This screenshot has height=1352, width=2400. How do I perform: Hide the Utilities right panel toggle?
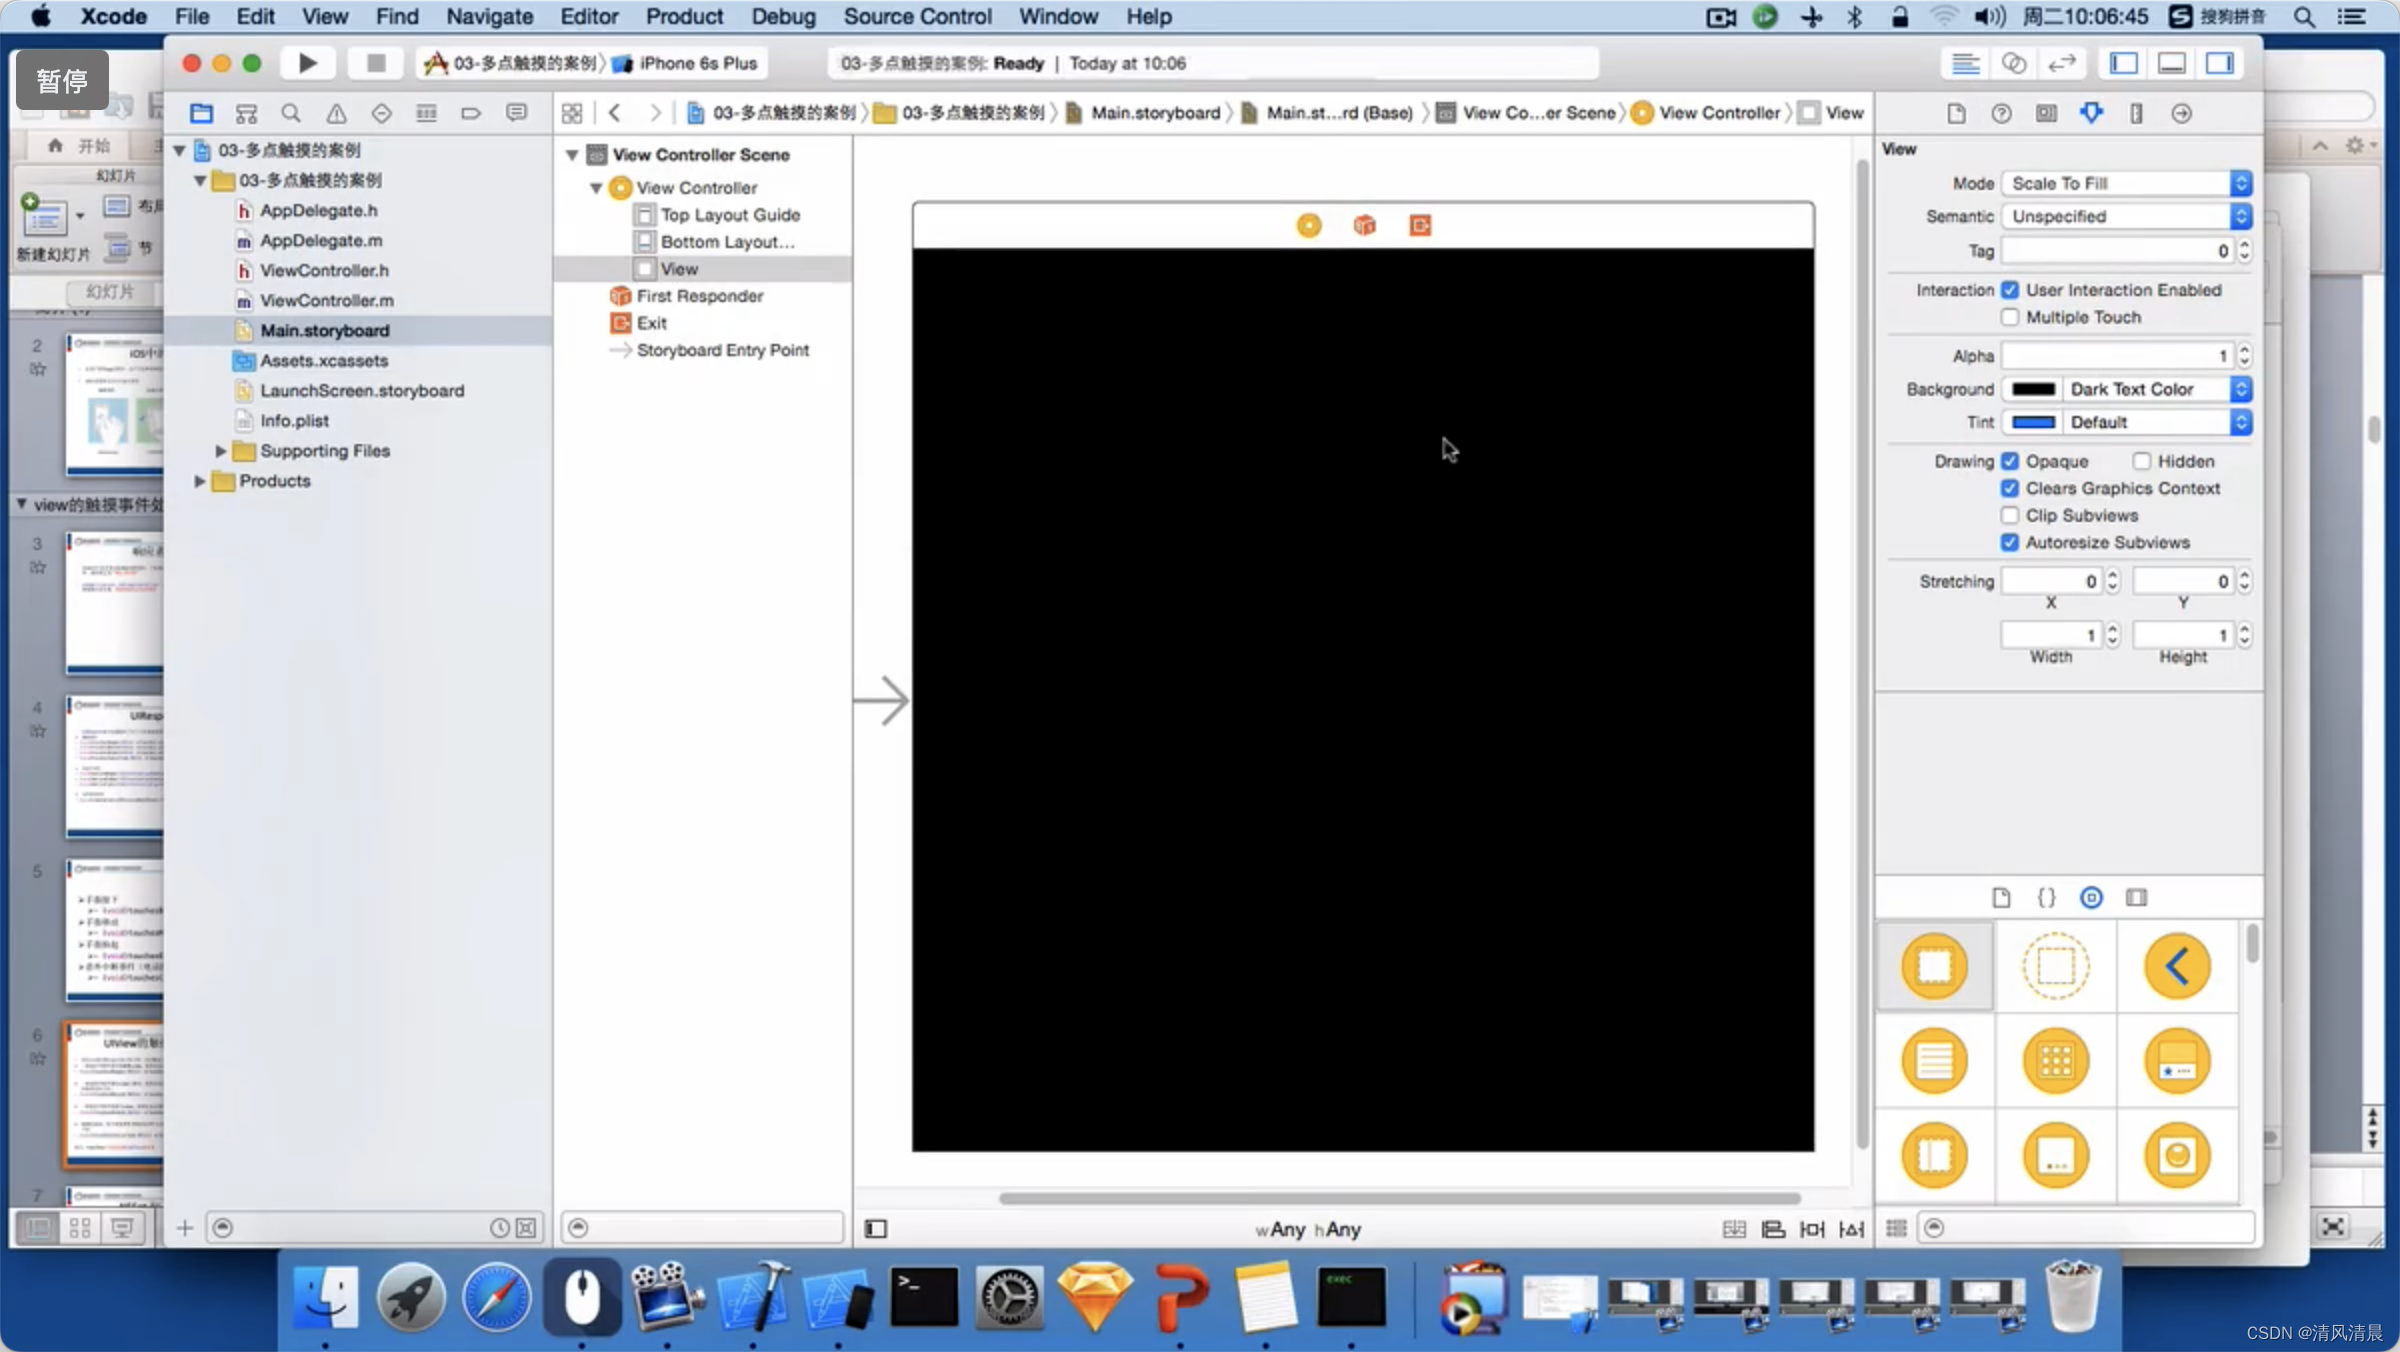click(x=2219, y=63)
